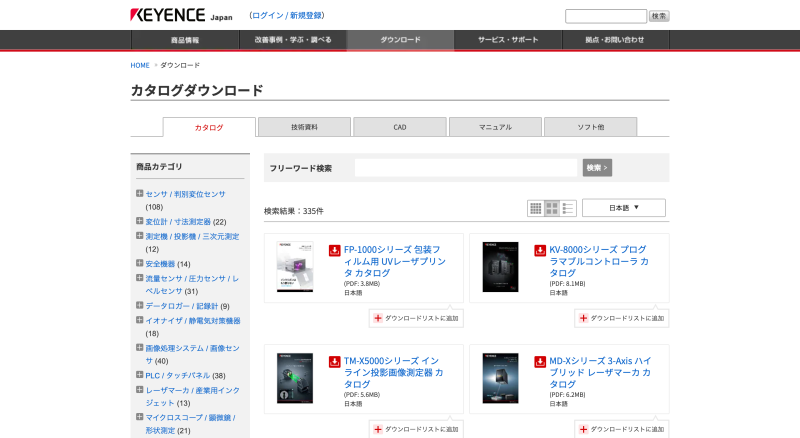Open FP-1000シリーズ catalog title link

click(394, 261)
